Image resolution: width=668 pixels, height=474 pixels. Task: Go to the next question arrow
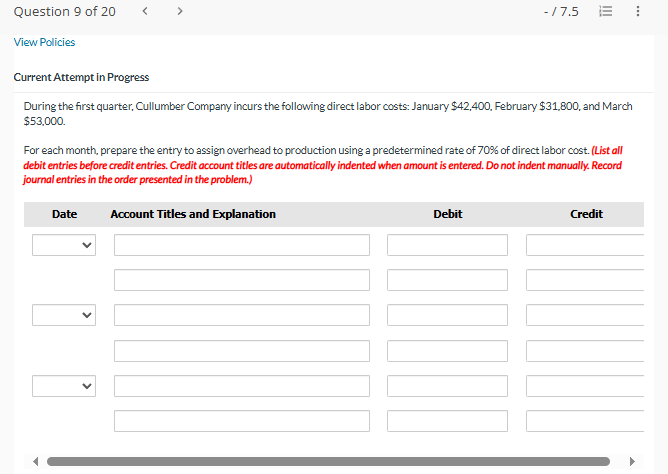tap(180, 11)
